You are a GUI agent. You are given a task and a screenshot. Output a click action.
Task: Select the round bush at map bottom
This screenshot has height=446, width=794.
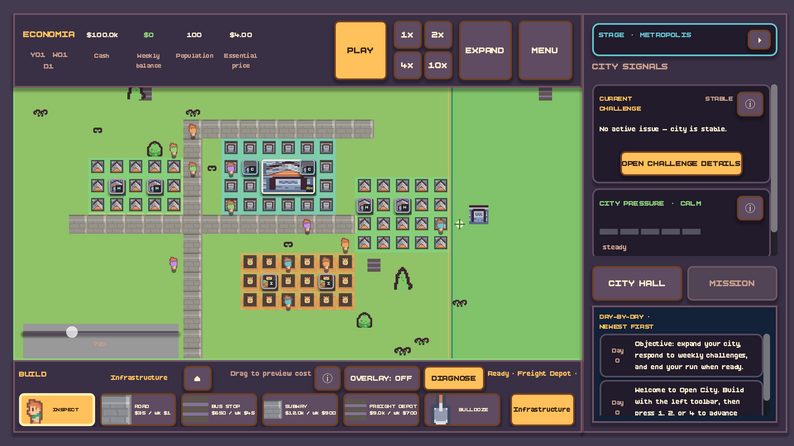tap(364, 320)
